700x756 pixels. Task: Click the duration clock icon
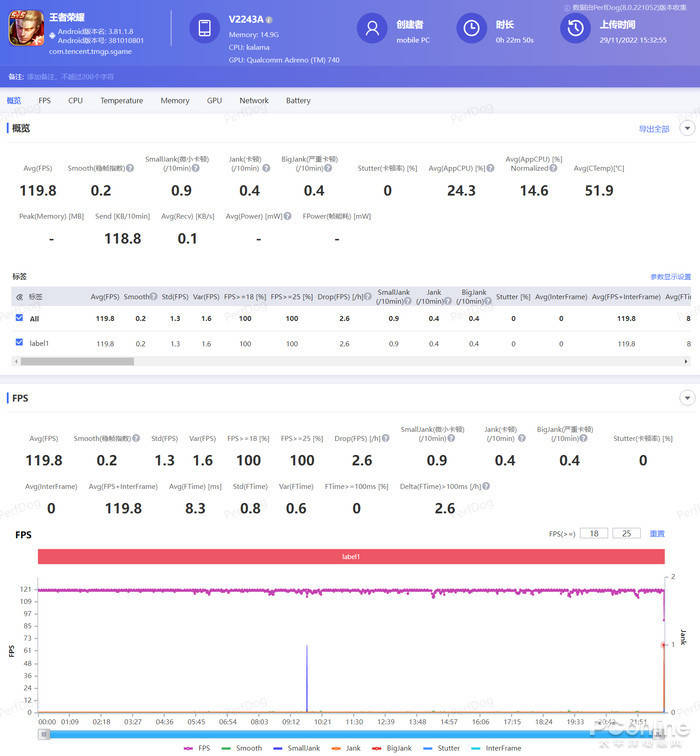[x=469, y=29]
